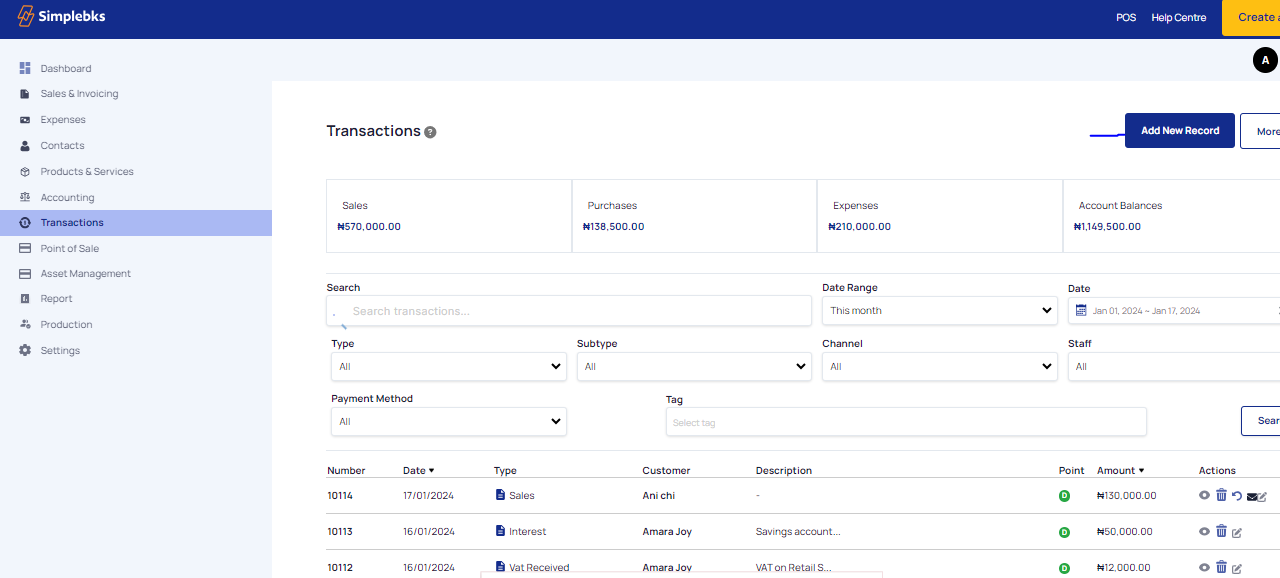The image size is (1280, 578).
Task: Open the user avatar 'A' profile
Action: [x=1265, y=61]
